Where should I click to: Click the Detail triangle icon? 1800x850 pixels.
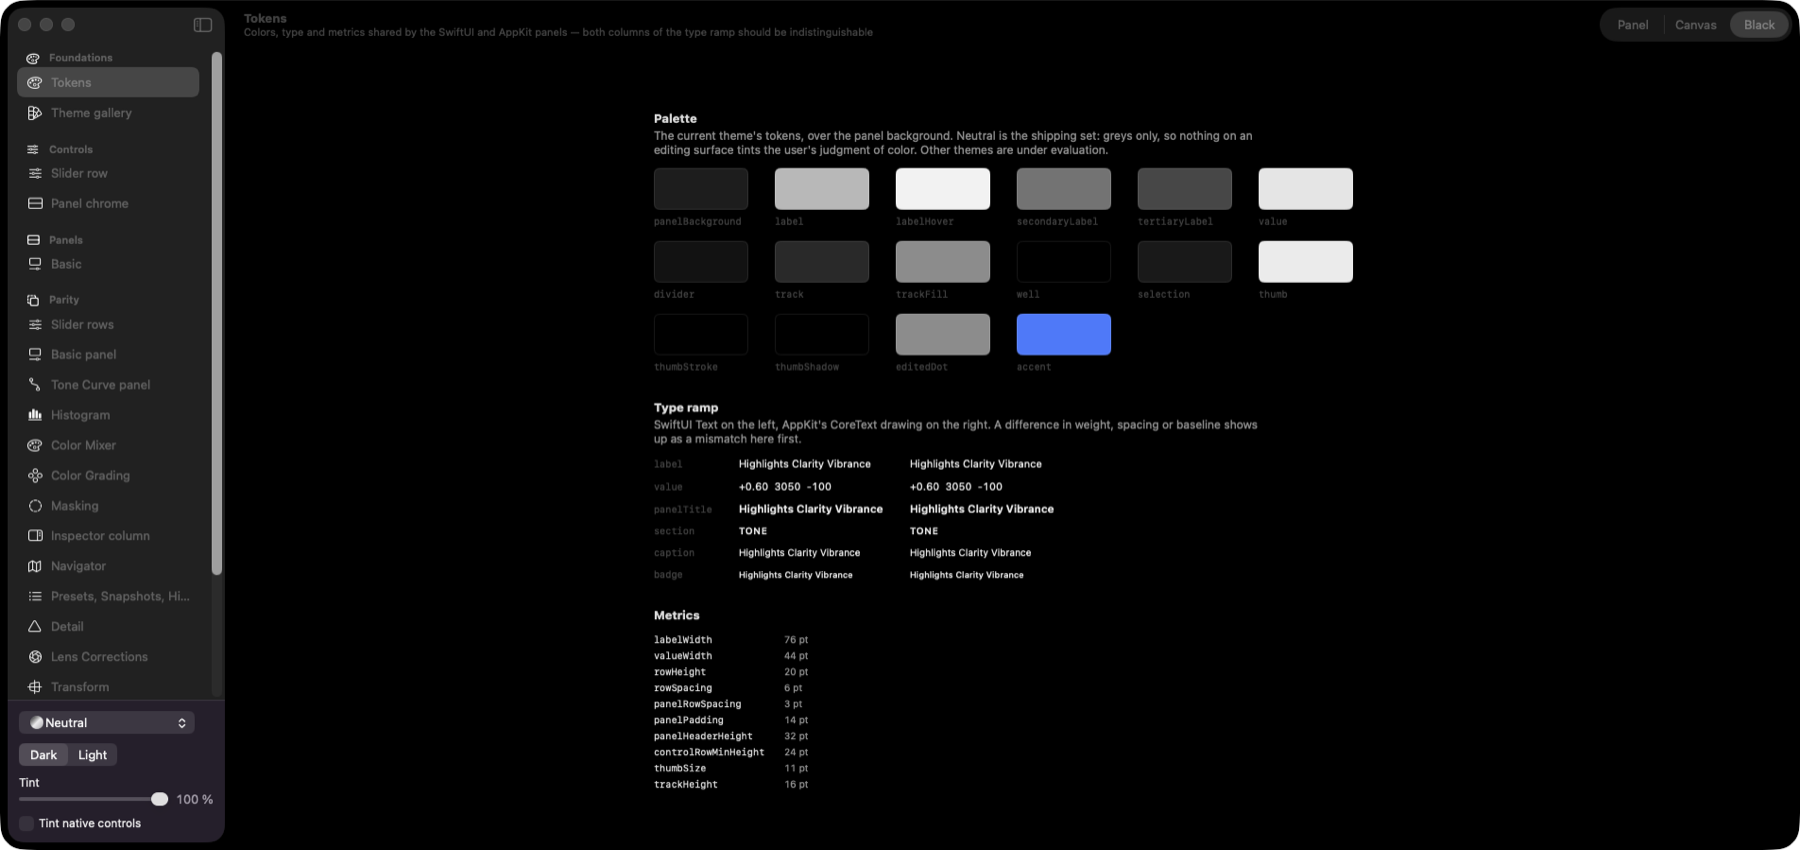[x=35, y=626]
